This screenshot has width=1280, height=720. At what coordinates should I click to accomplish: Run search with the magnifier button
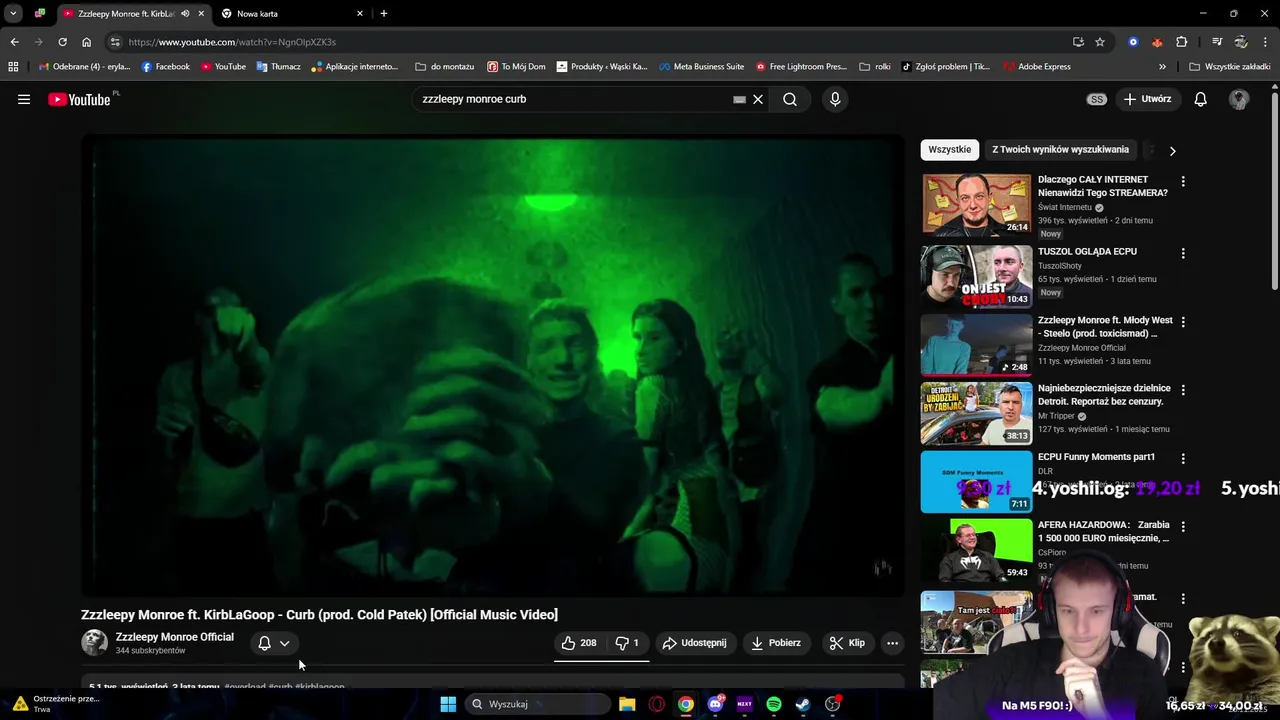790,99
